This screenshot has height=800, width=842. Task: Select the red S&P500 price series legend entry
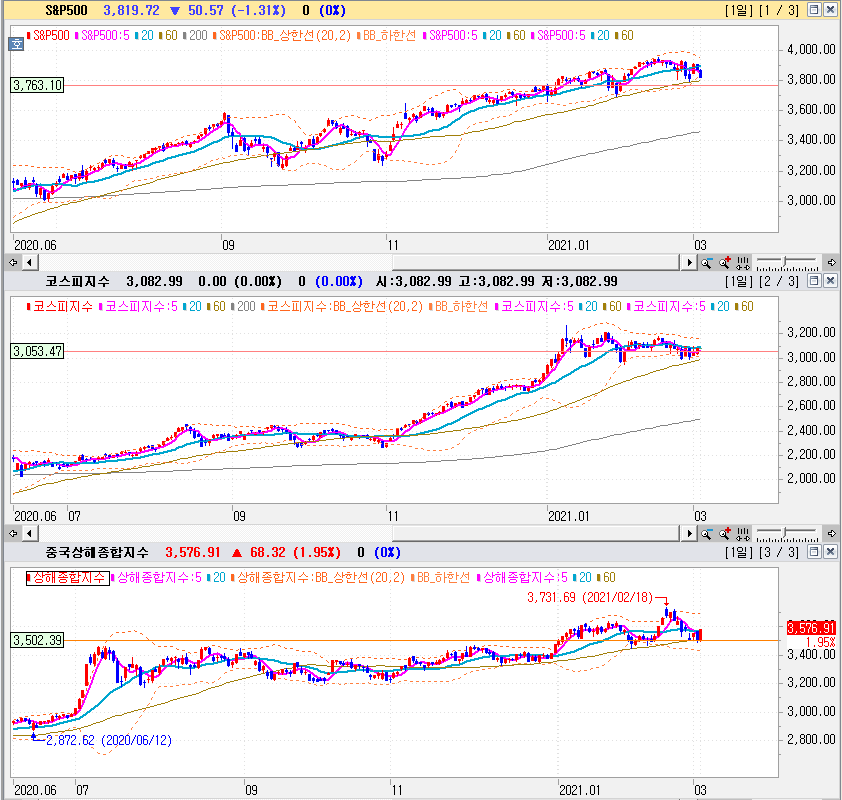pyautogui.click(x=48, y=35)
